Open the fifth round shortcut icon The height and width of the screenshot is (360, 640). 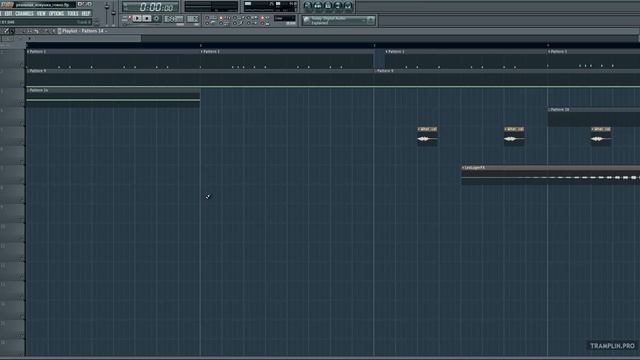[x=348, y=5]
